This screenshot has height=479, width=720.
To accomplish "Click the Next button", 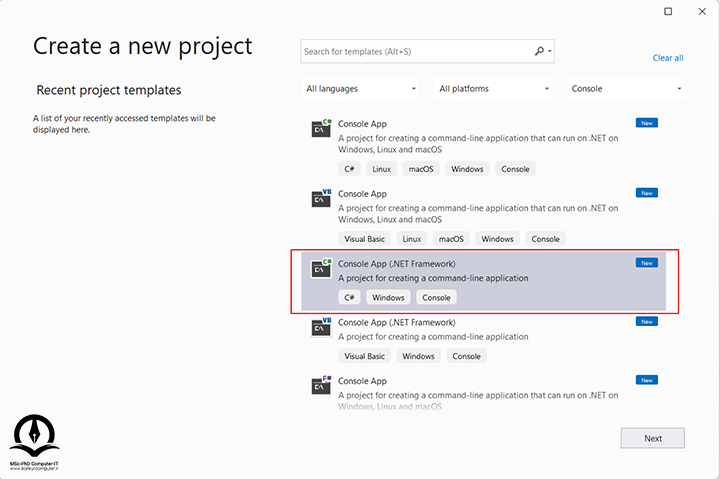I will click(x=652, y=438).
